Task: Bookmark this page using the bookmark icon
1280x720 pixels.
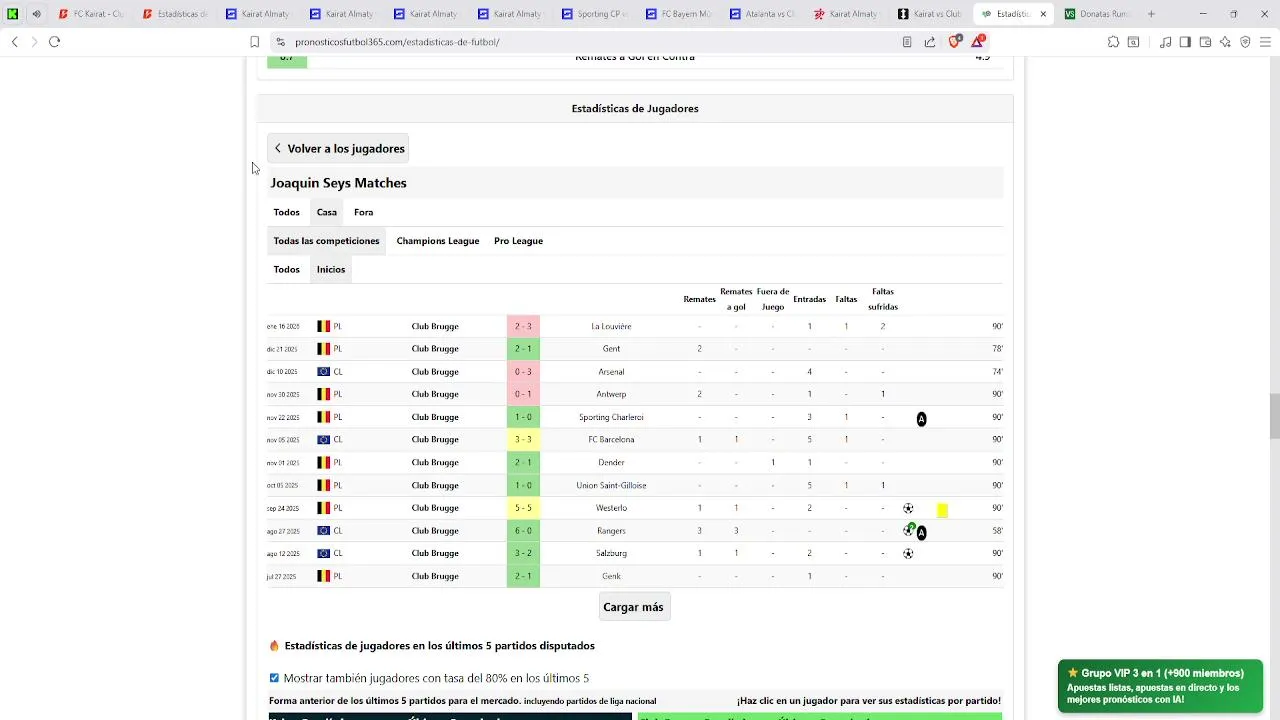Action: click(255, 42)
